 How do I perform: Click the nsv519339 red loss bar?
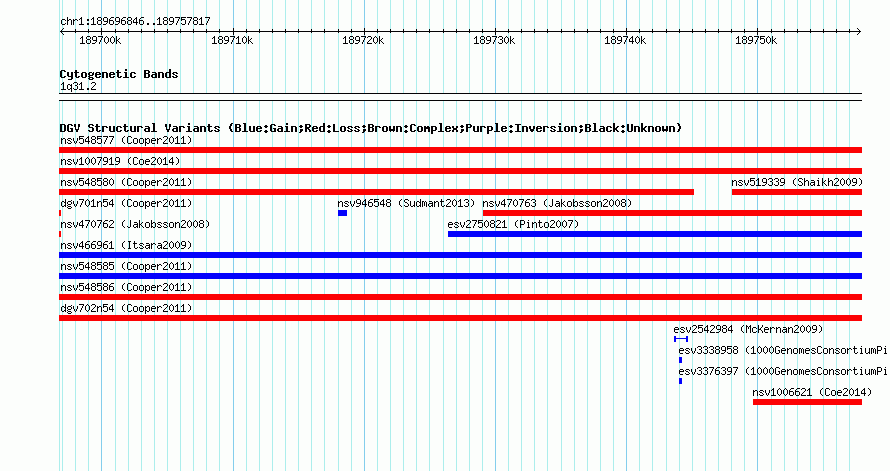pos(797,192)
